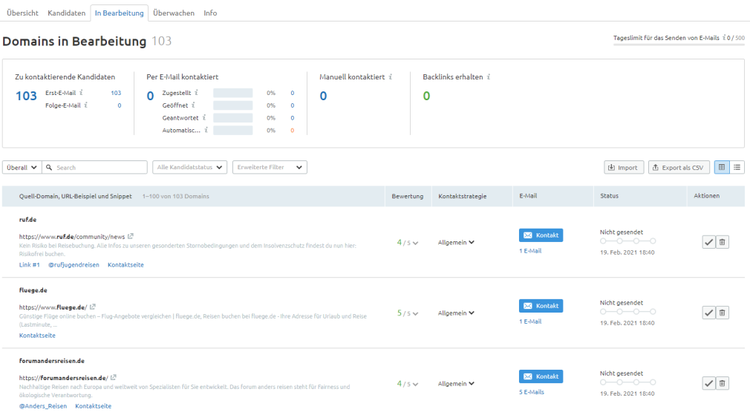This screenshot has width=750, height=418.
Task: Click forumandersreisen.de status progress tracker
Action: pos(628,382)
